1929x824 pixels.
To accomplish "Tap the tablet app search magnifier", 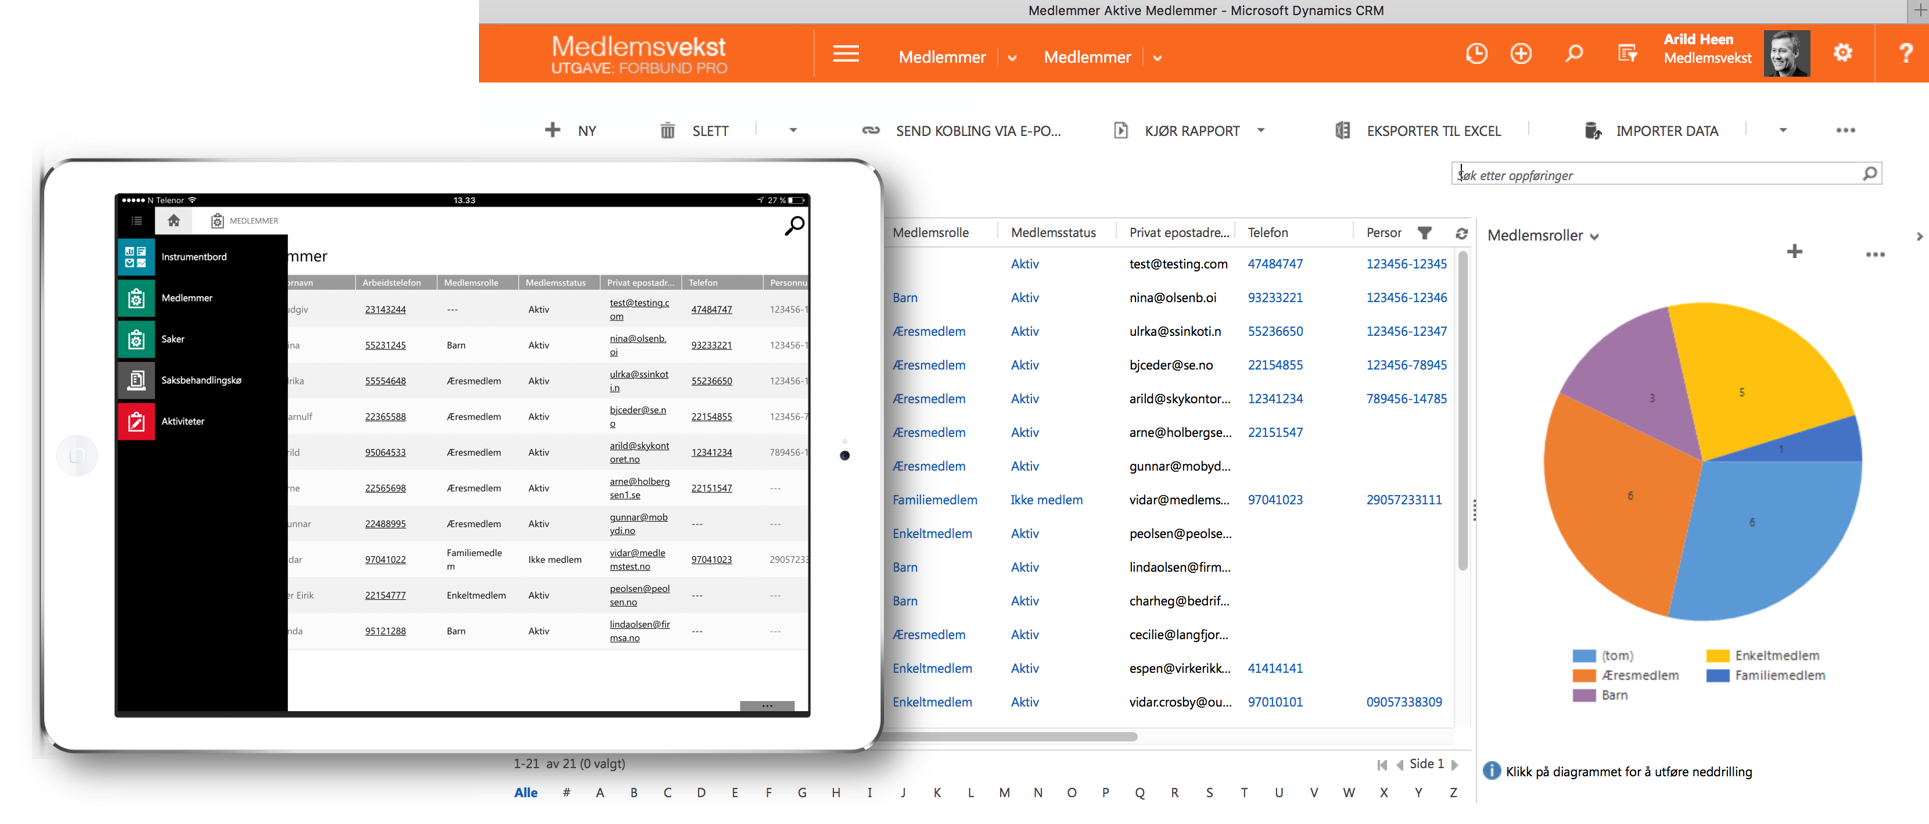I will pyautogui.click(x=794, y=227).
